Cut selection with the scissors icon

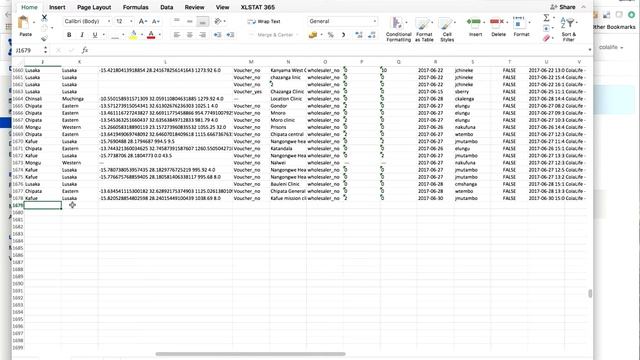pos(44,18)
